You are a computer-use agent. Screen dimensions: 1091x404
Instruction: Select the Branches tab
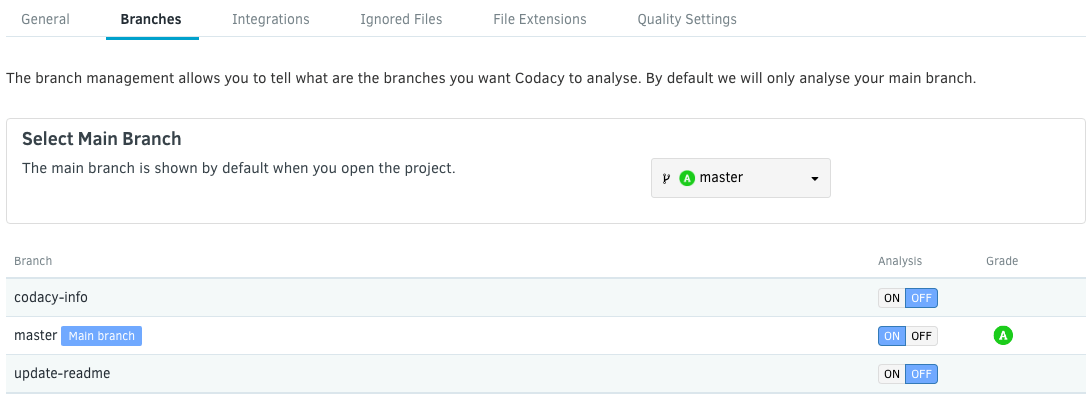point(151,19)
